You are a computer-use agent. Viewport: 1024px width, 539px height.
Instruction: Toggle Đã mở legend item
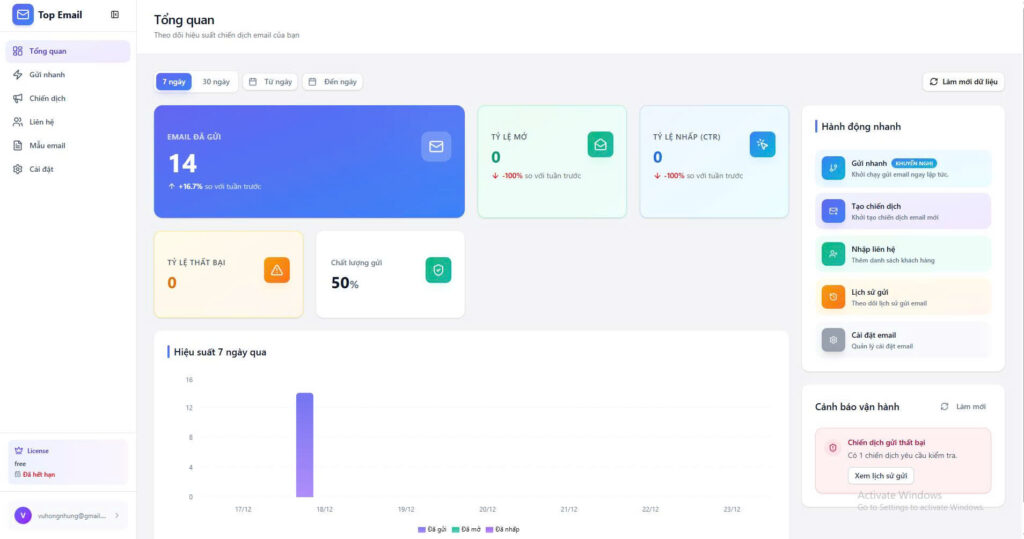(x=466, y=529)
